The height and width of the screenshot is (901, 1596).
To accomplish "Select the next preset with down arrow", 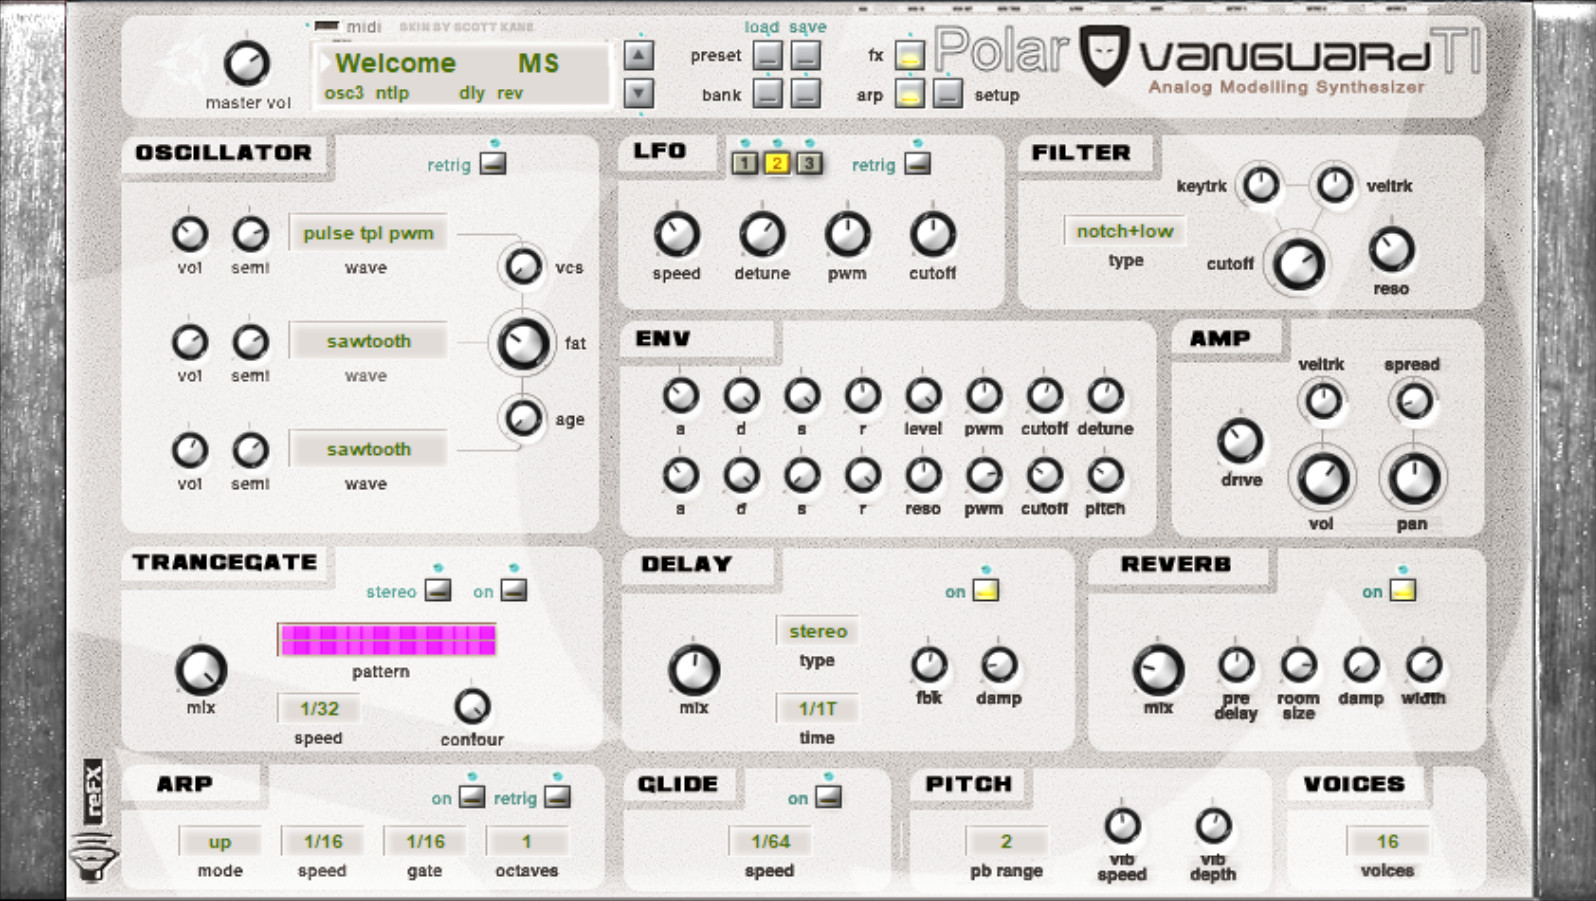I will (639, 93).
